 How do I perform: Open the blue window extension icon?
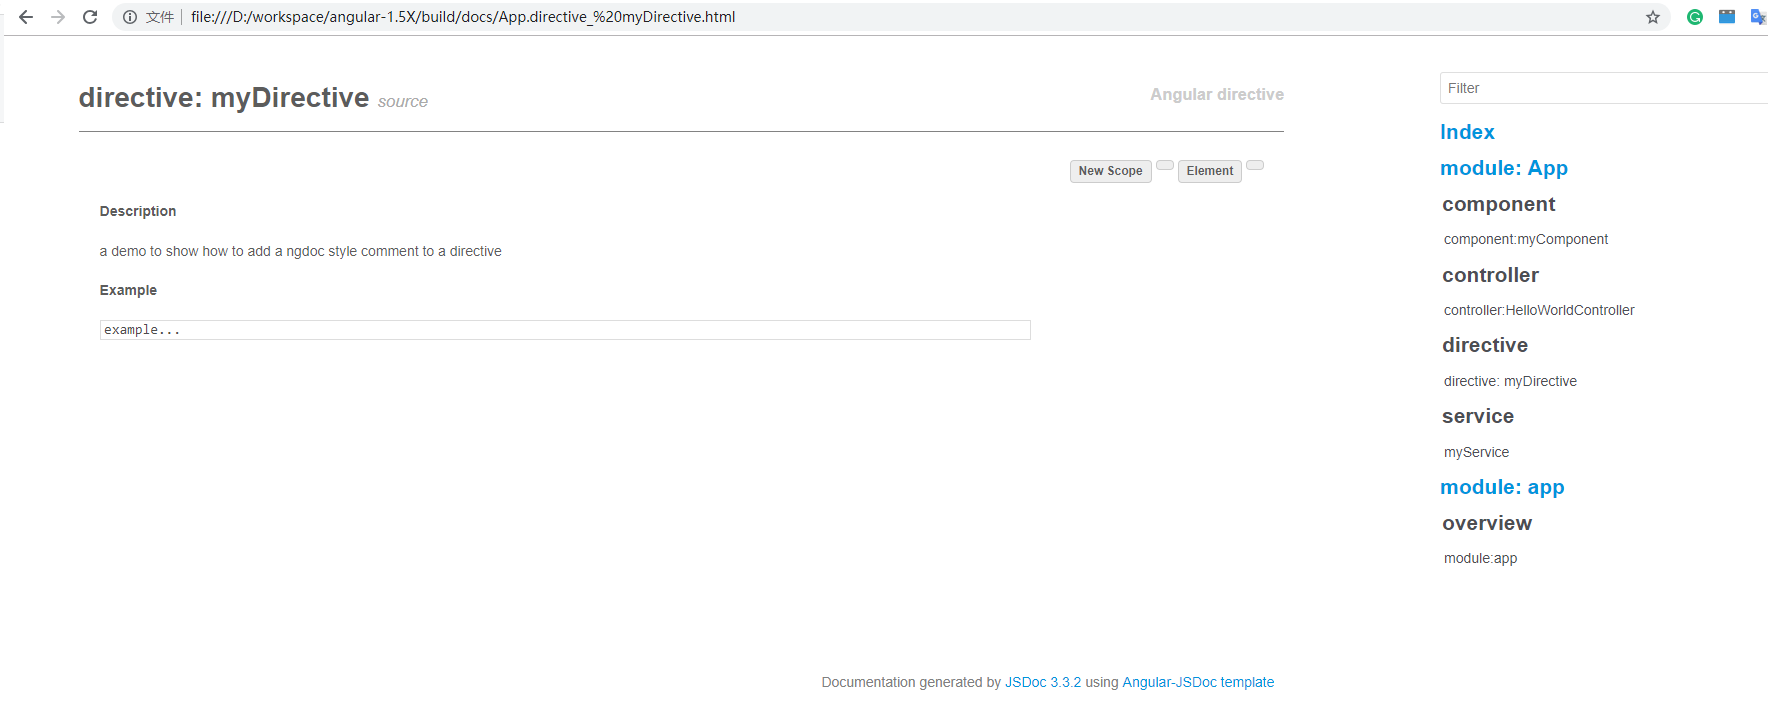1727,17
